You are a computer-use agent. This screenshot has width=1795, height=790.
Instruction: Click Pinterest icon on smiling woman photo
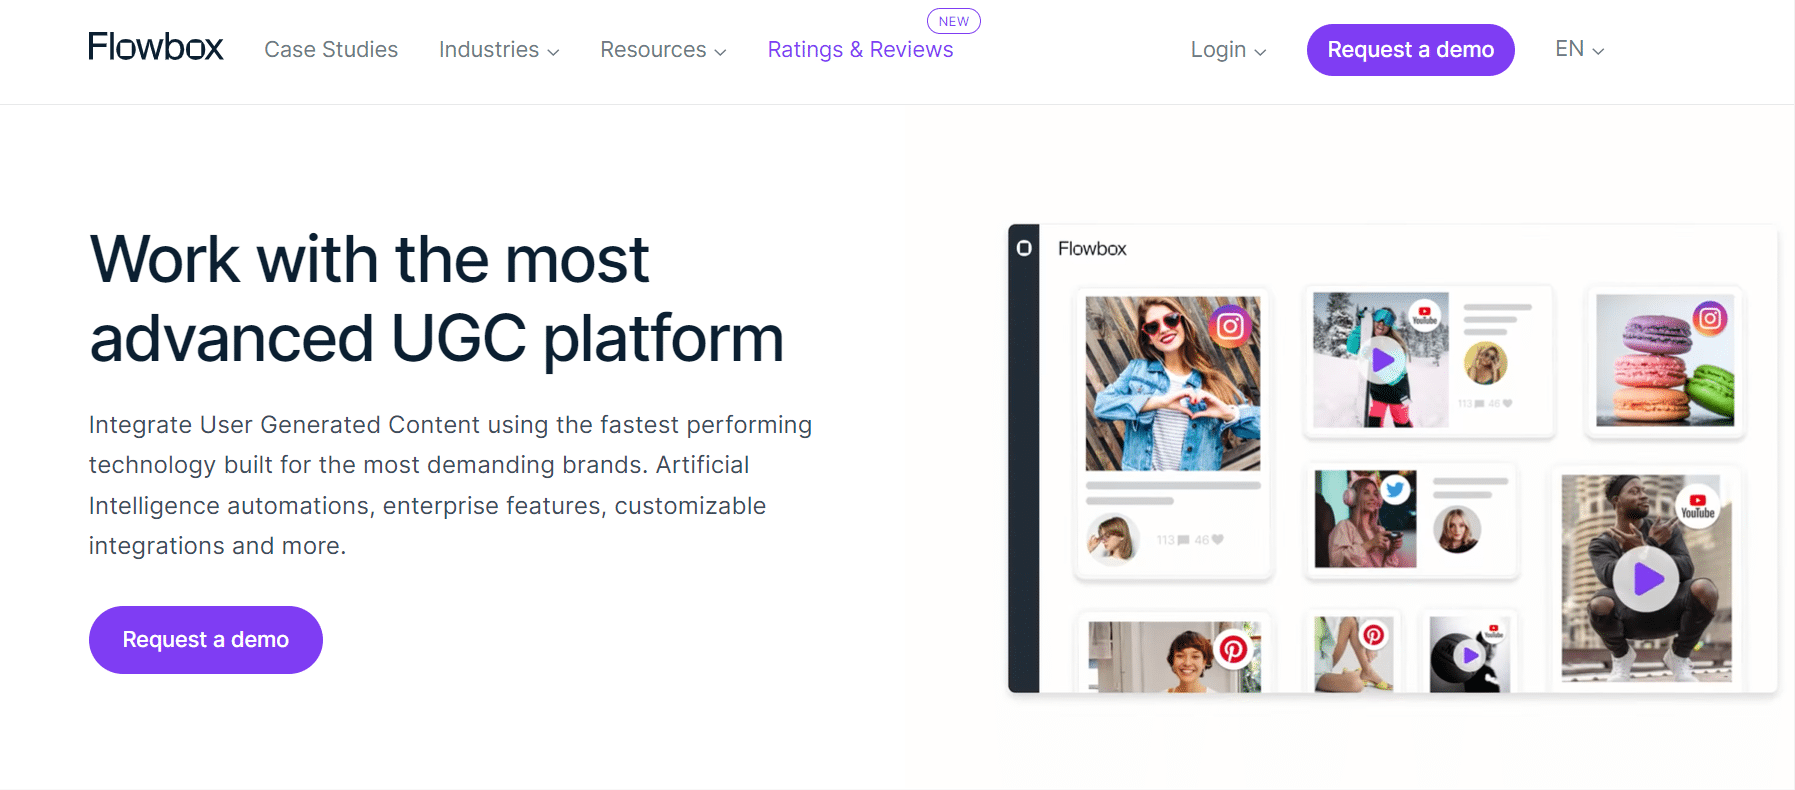point(1233,649)
